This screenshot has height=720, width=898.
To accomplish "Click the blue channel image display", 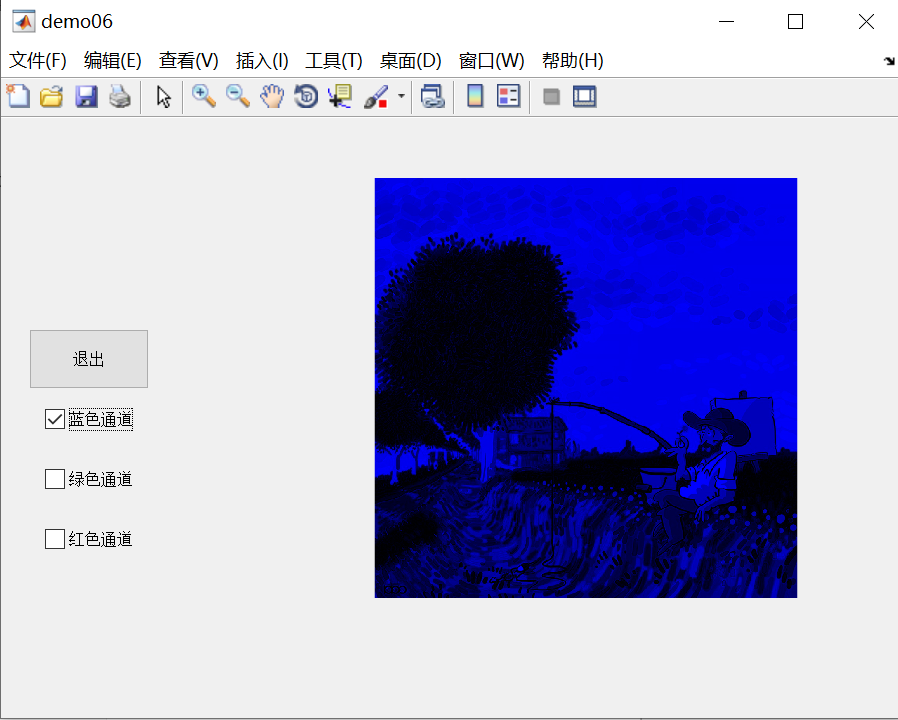I will (586, 388).
